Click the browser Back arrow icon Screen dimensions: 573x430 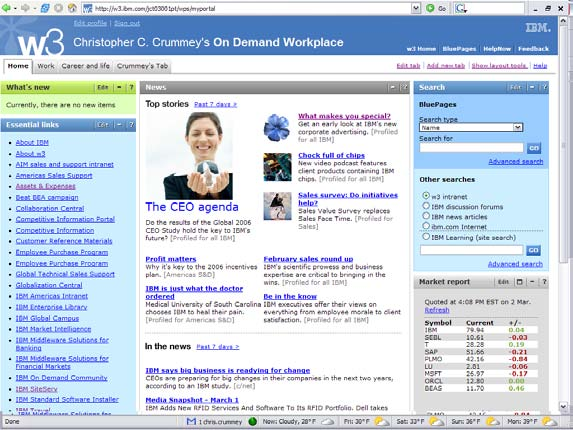point(7,8)
